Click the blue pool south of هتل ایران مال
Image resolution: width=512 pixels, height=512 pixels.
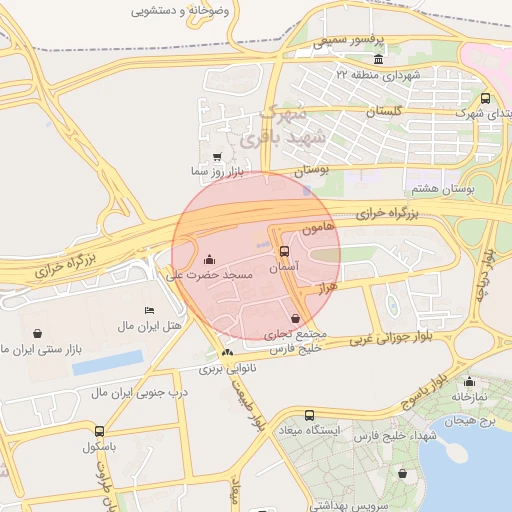click(108, 363)
